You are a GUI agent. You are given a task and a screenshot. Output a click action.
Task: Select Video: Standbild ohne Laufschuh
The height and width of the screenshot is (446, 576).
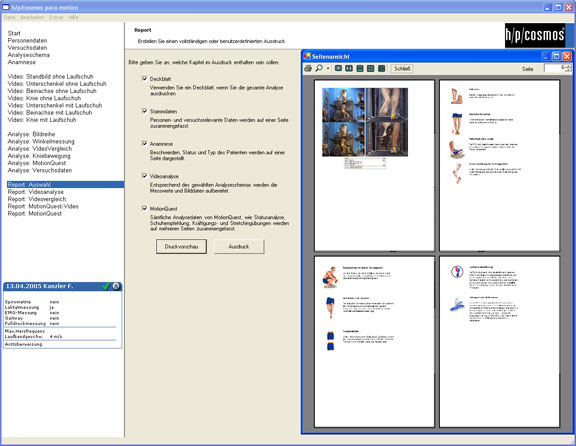tap(50, 76)
